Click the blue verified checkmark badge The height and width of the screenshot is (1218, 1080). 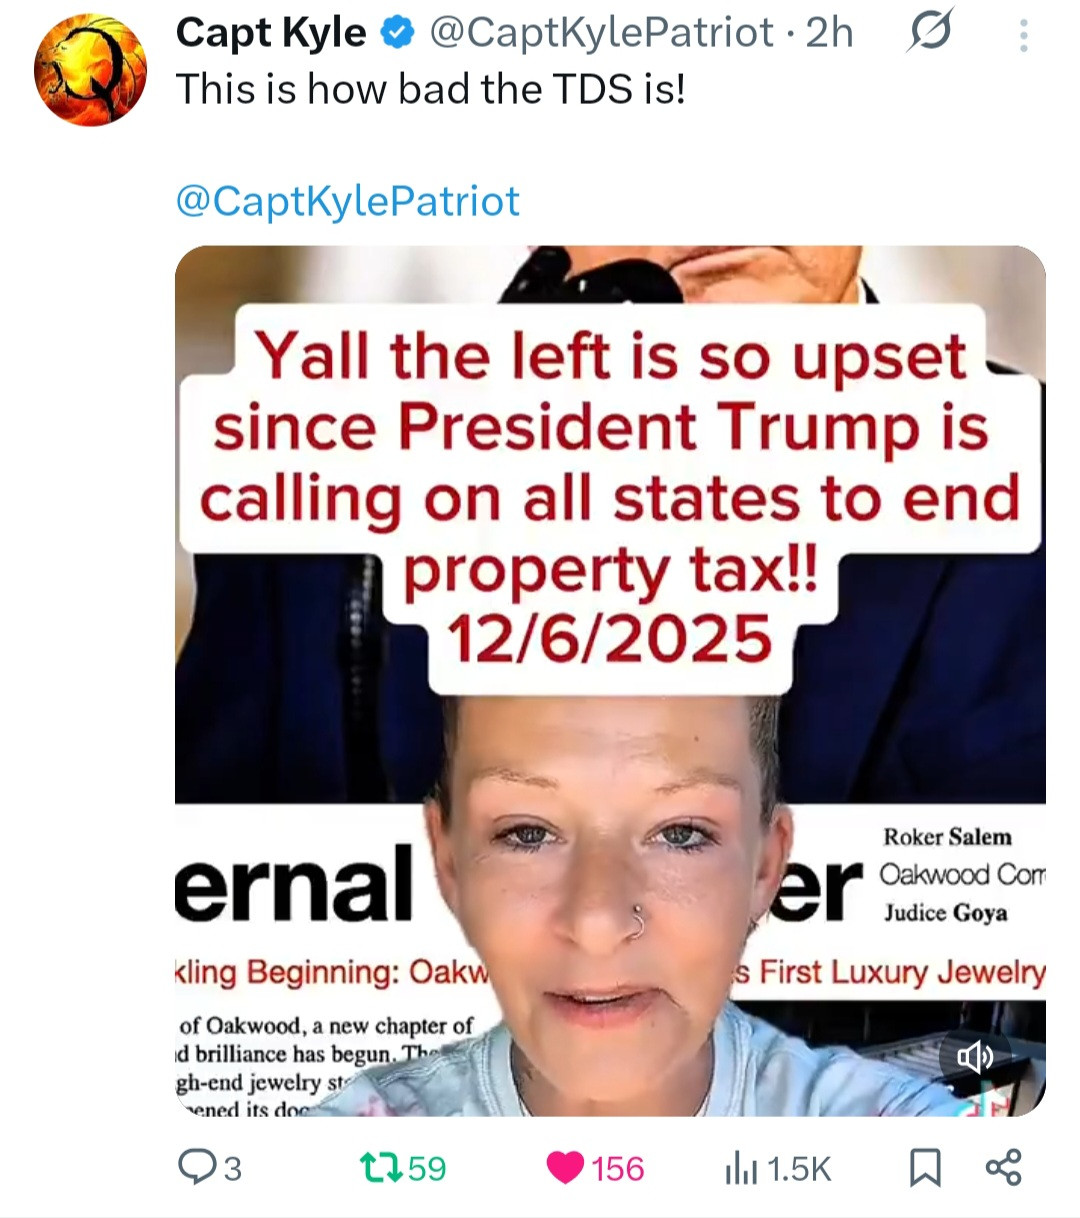[x=397, y=34]
